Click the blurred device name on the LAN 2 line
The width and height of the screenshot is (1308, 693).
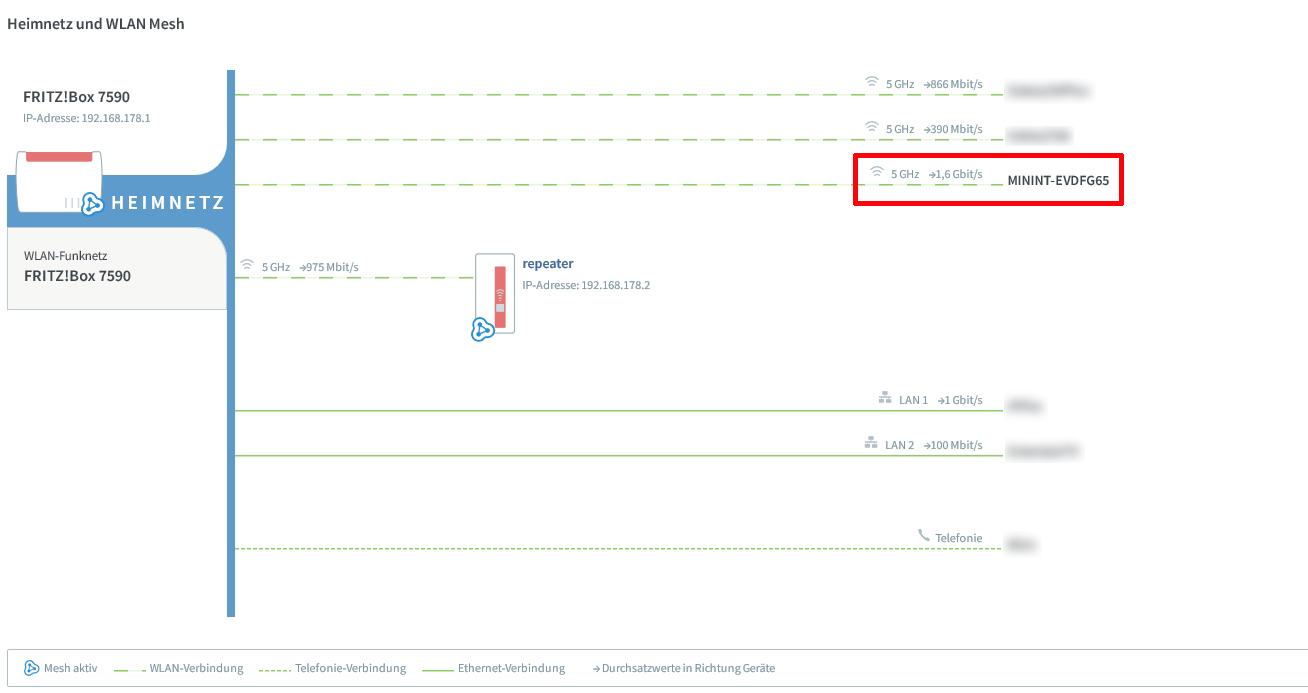(1043, 451)
